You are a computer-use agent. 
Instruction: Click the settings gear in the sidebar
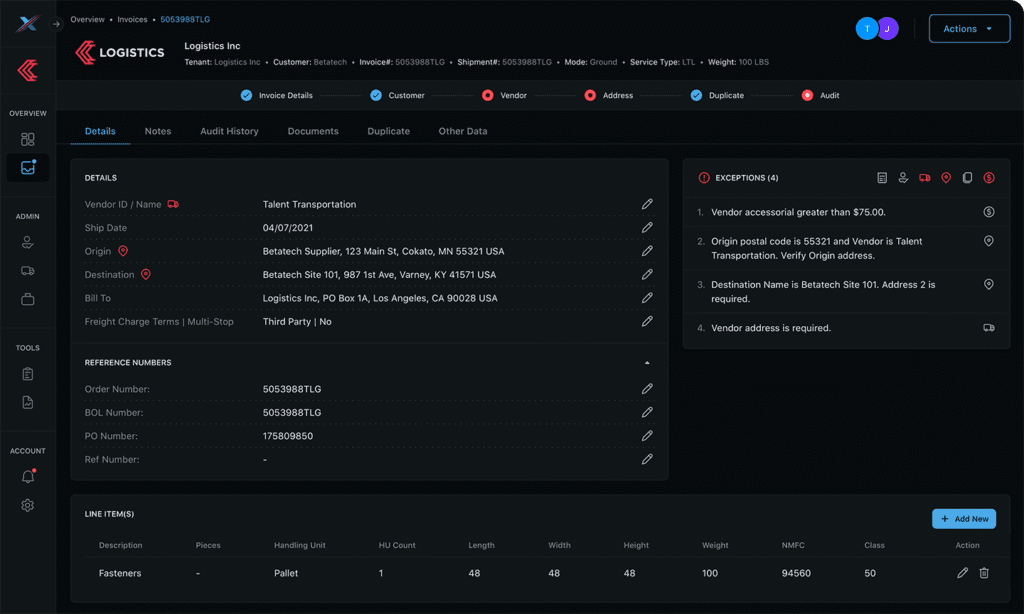28,506
